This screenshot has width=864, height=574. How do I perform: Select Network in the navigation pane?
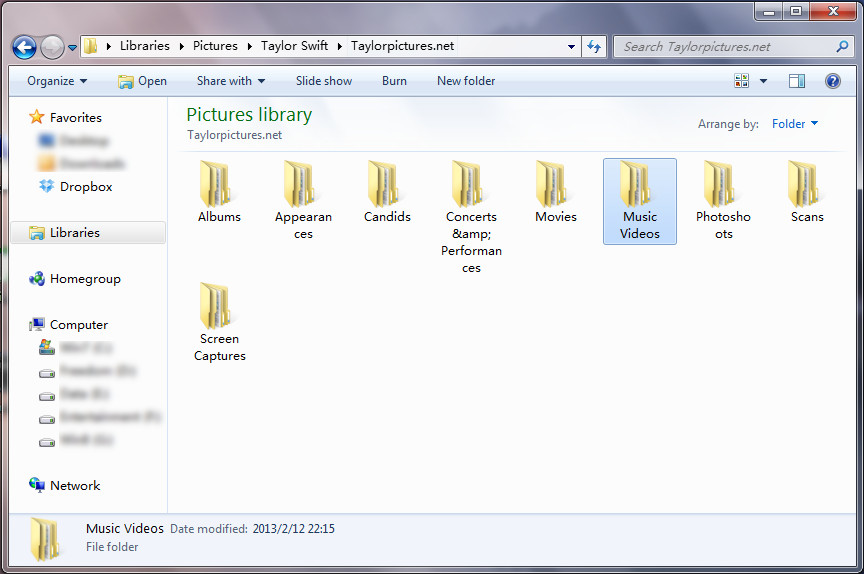coord(75,486)
